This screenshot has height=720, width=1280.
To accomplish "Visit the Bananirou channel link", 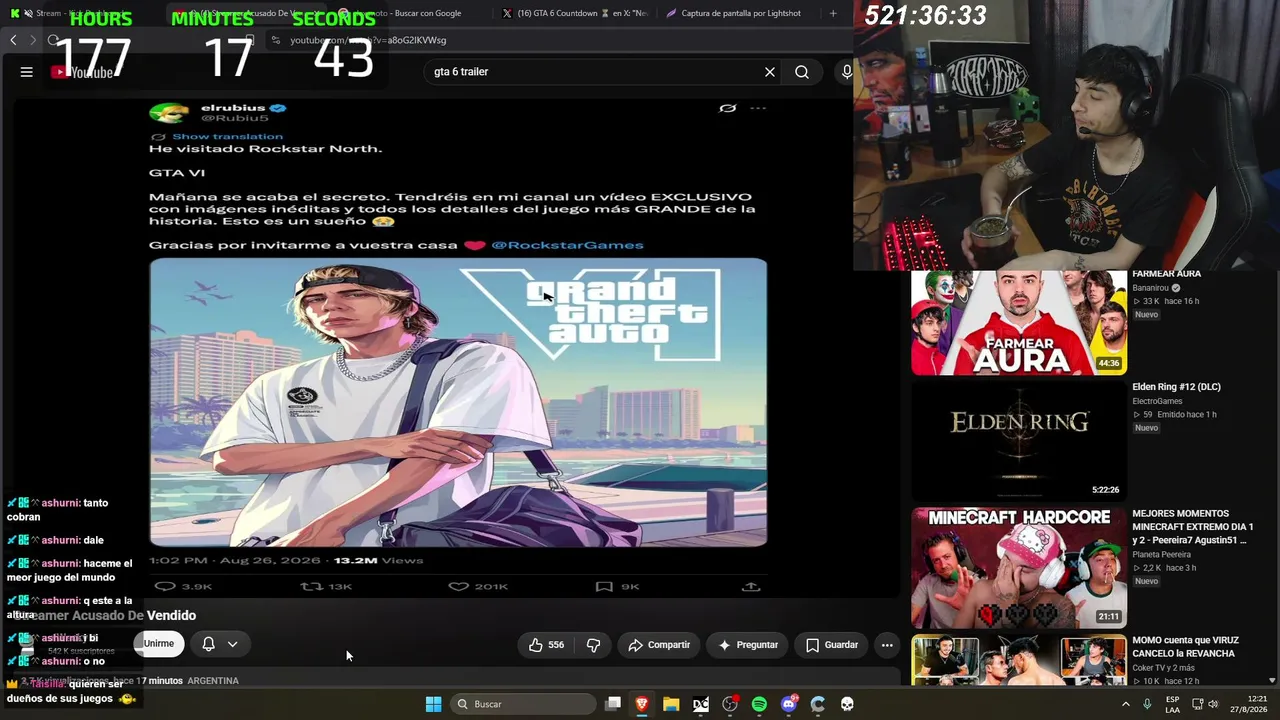I will coord(1151,288).
